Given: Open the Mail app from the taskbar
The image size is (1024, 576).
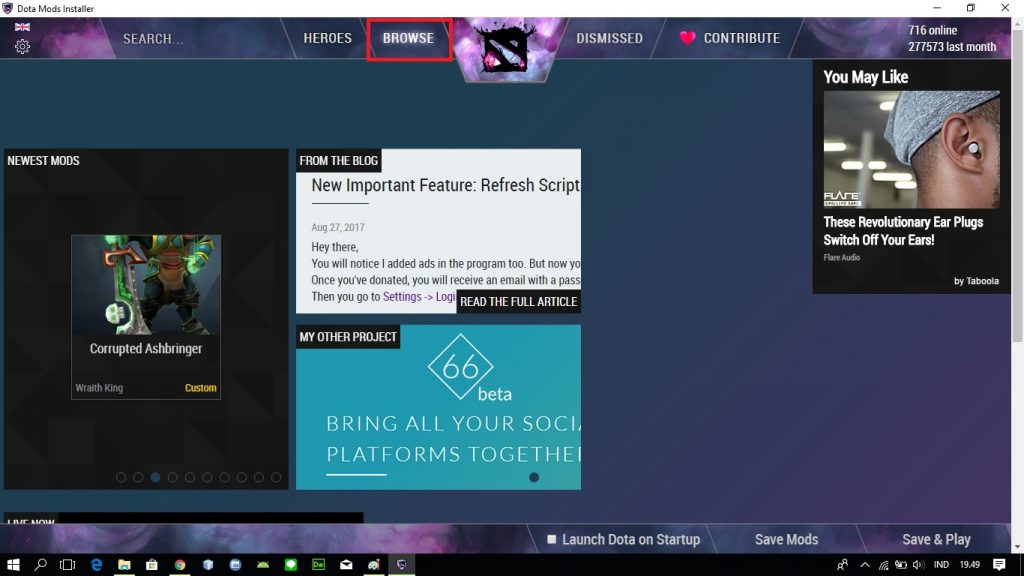Looking at the screenshot, I should pos(346,565).
